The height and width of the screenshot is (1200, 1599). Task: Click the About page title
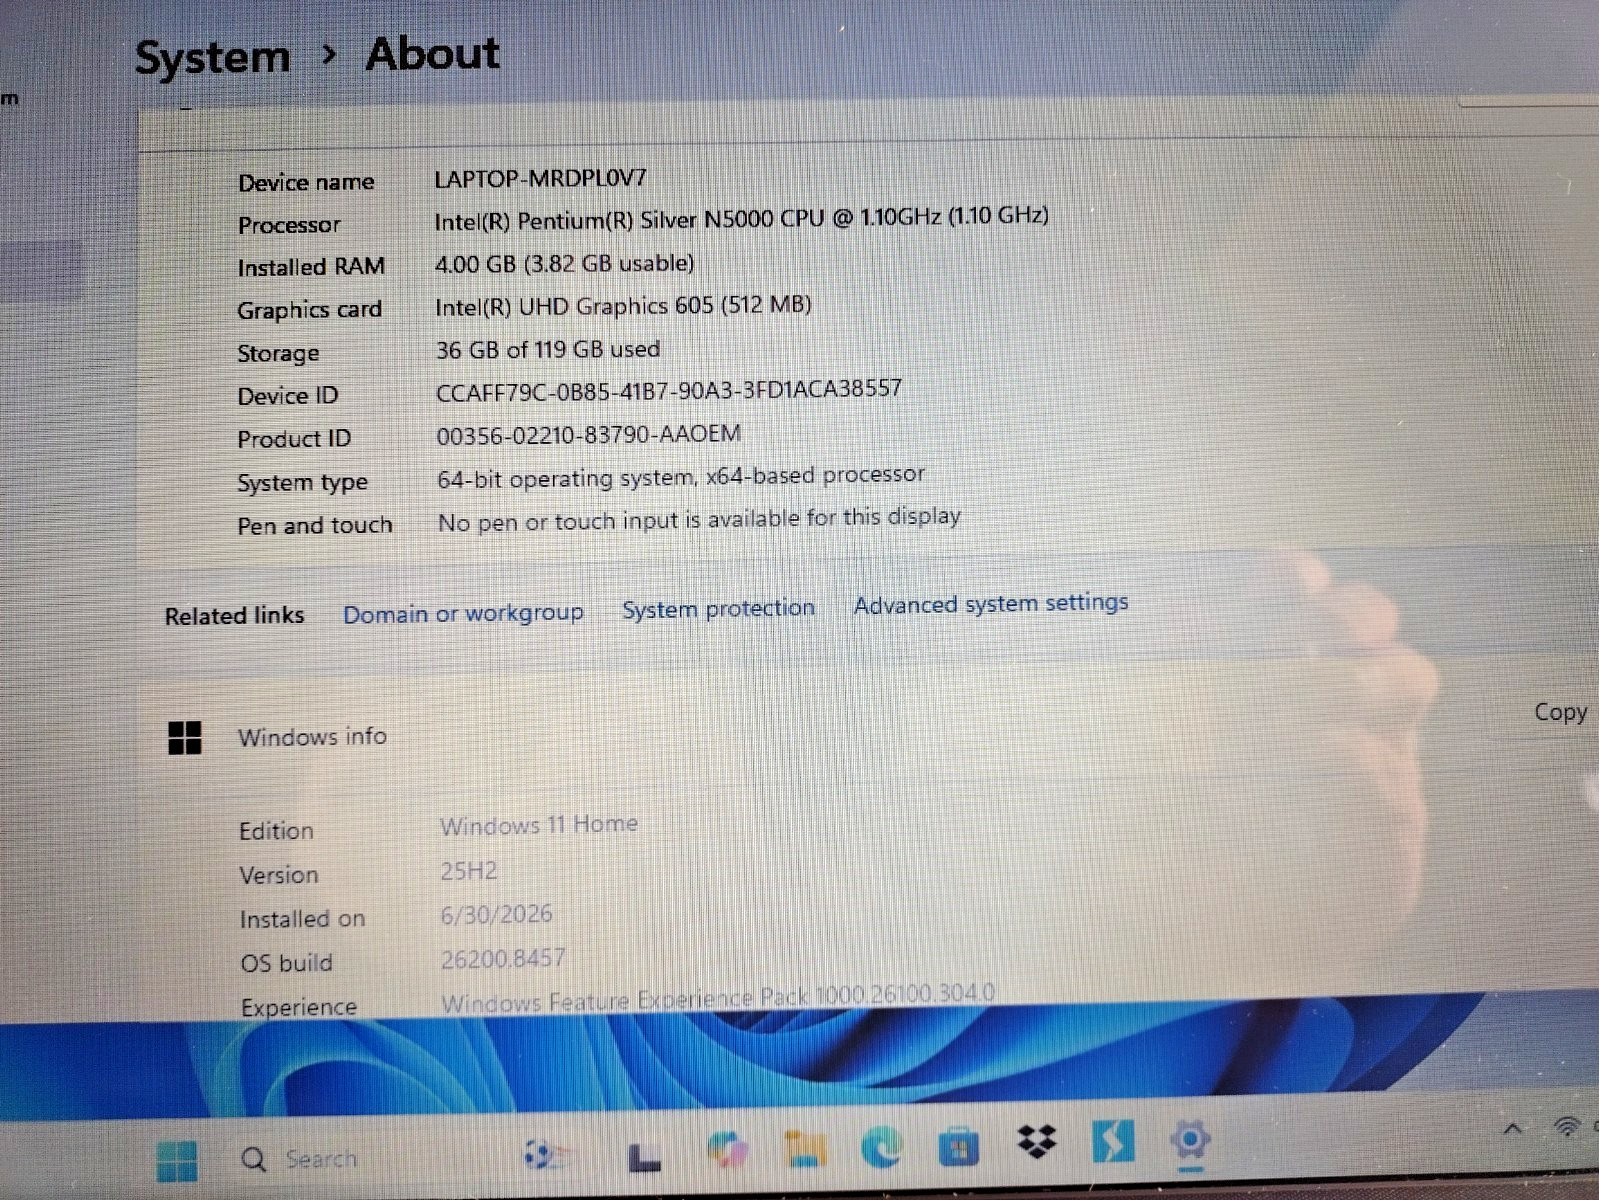[x=432, y=53]
